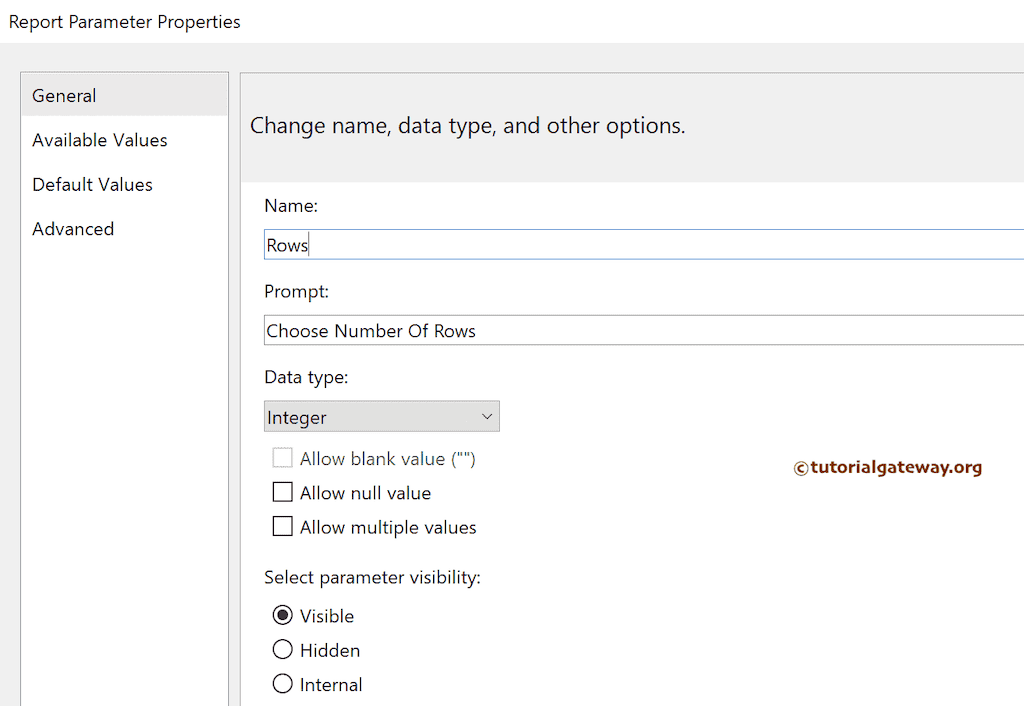Return to the General page
1024x706 pixels.
[x=64, y=95]
